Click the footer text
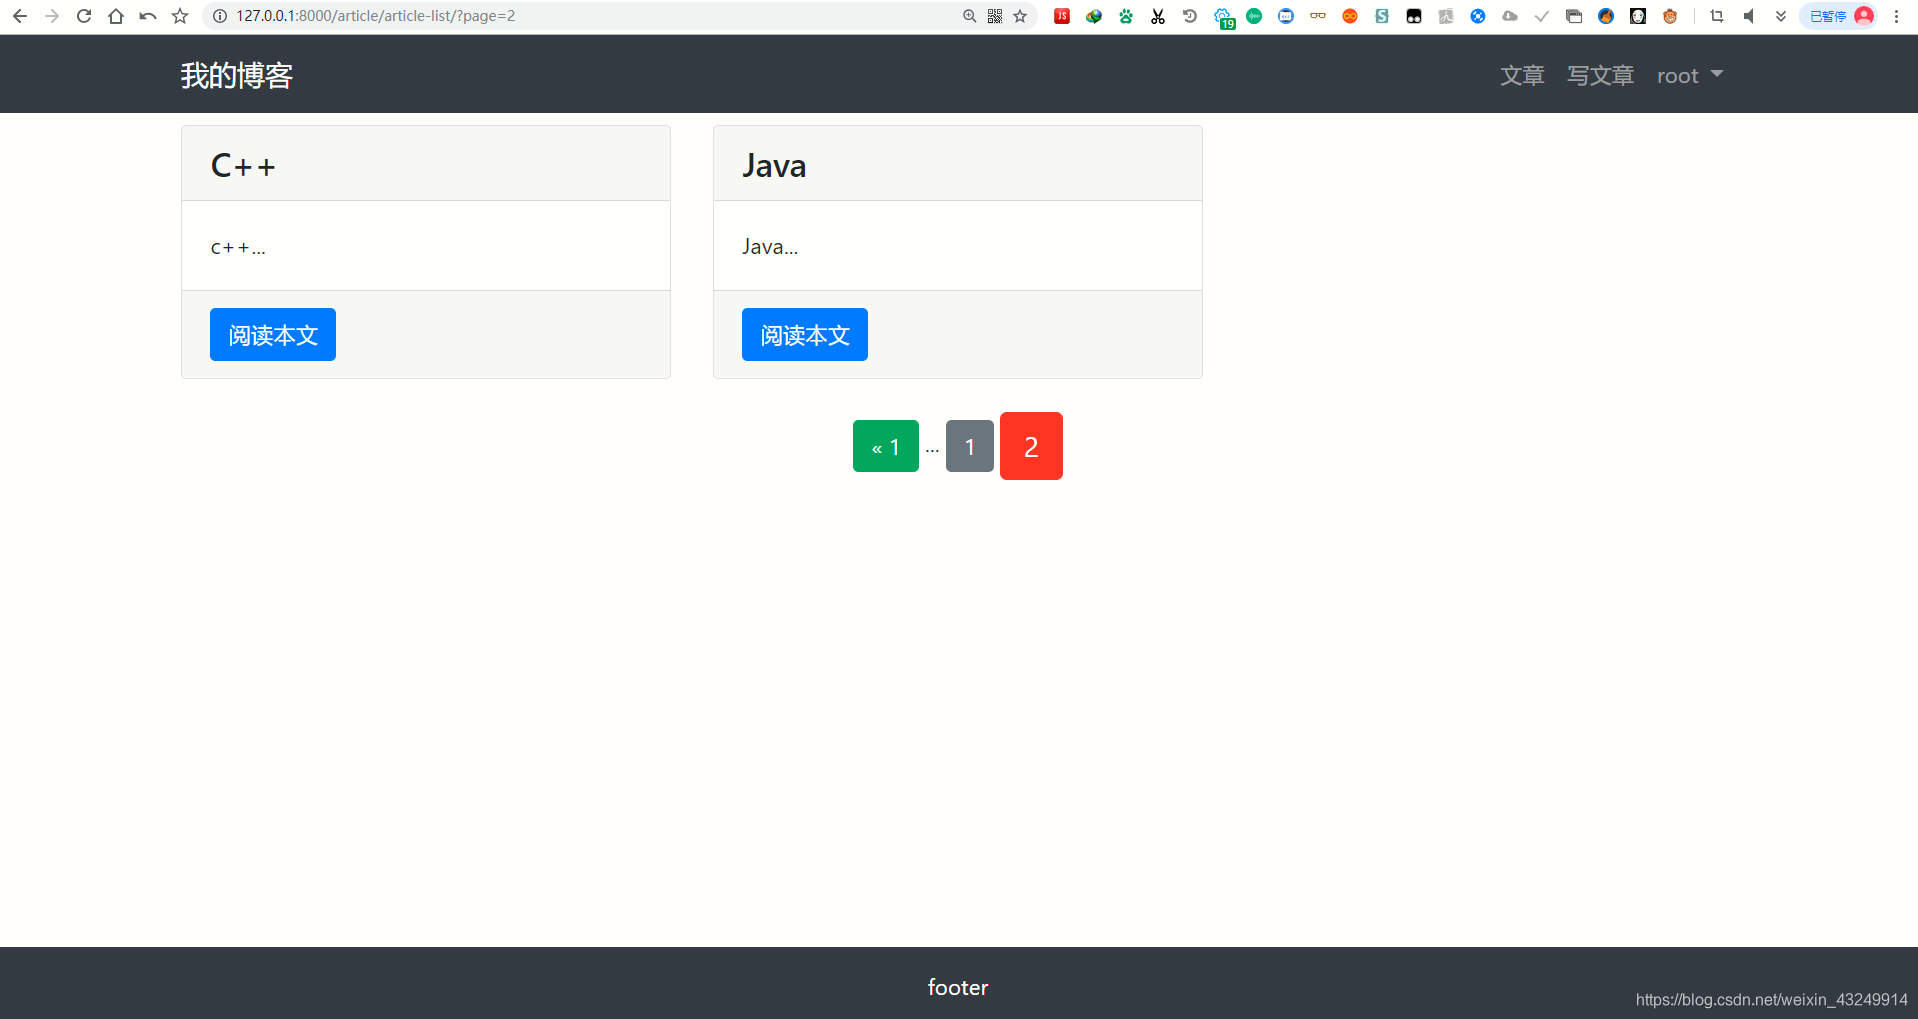This screenshot has width=1918, height=1019. [x=958, y=988]
